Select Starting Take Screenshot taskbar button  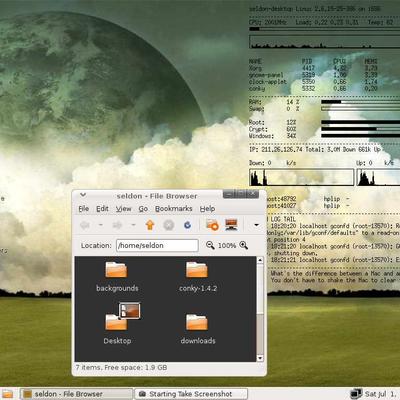pos(191,394)
